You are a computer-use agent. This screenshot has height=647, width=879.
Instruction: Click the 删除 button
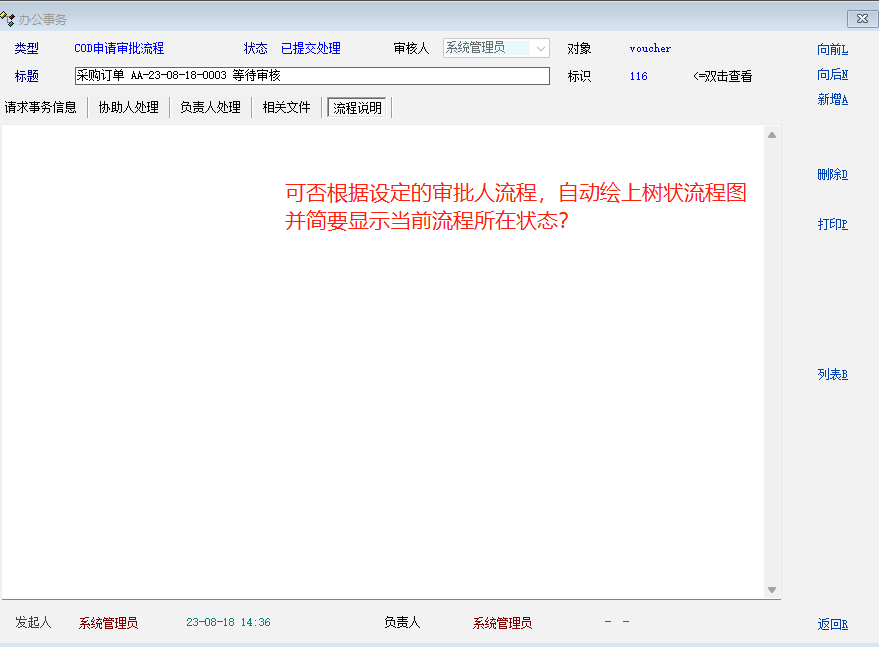pos(832,174)
